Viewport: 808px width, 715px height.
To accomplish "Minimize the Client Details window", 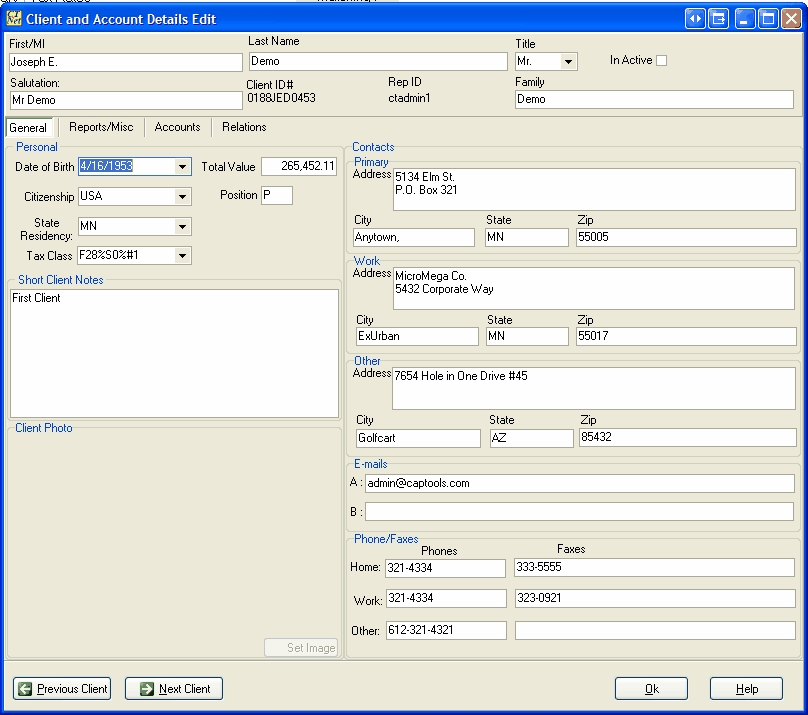I will tap(745, 19).
